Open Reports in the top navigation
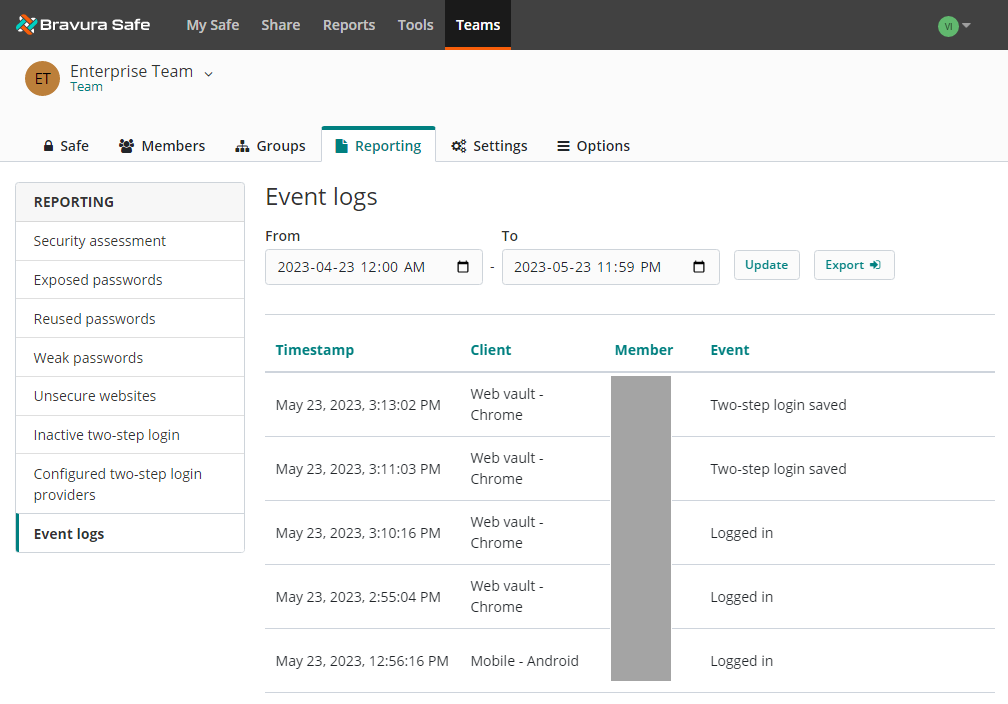The width and height of the screenshot is (1008, 704). [x=349, y=25]
